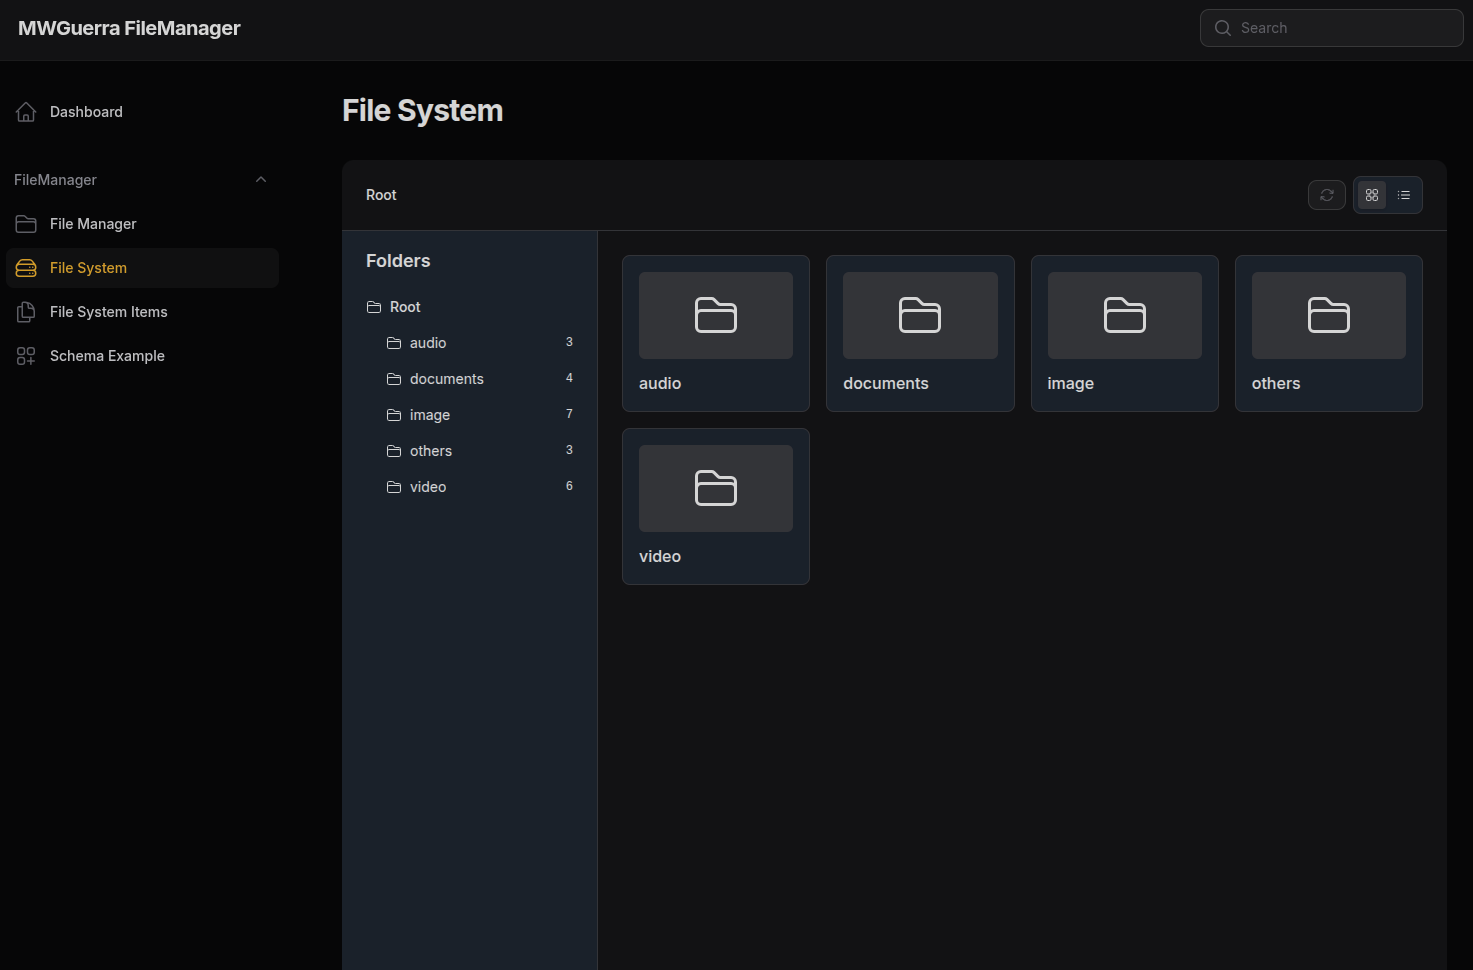Select the others folder in the tree
Screen dimensions: 1473x970
click(431, 451)
